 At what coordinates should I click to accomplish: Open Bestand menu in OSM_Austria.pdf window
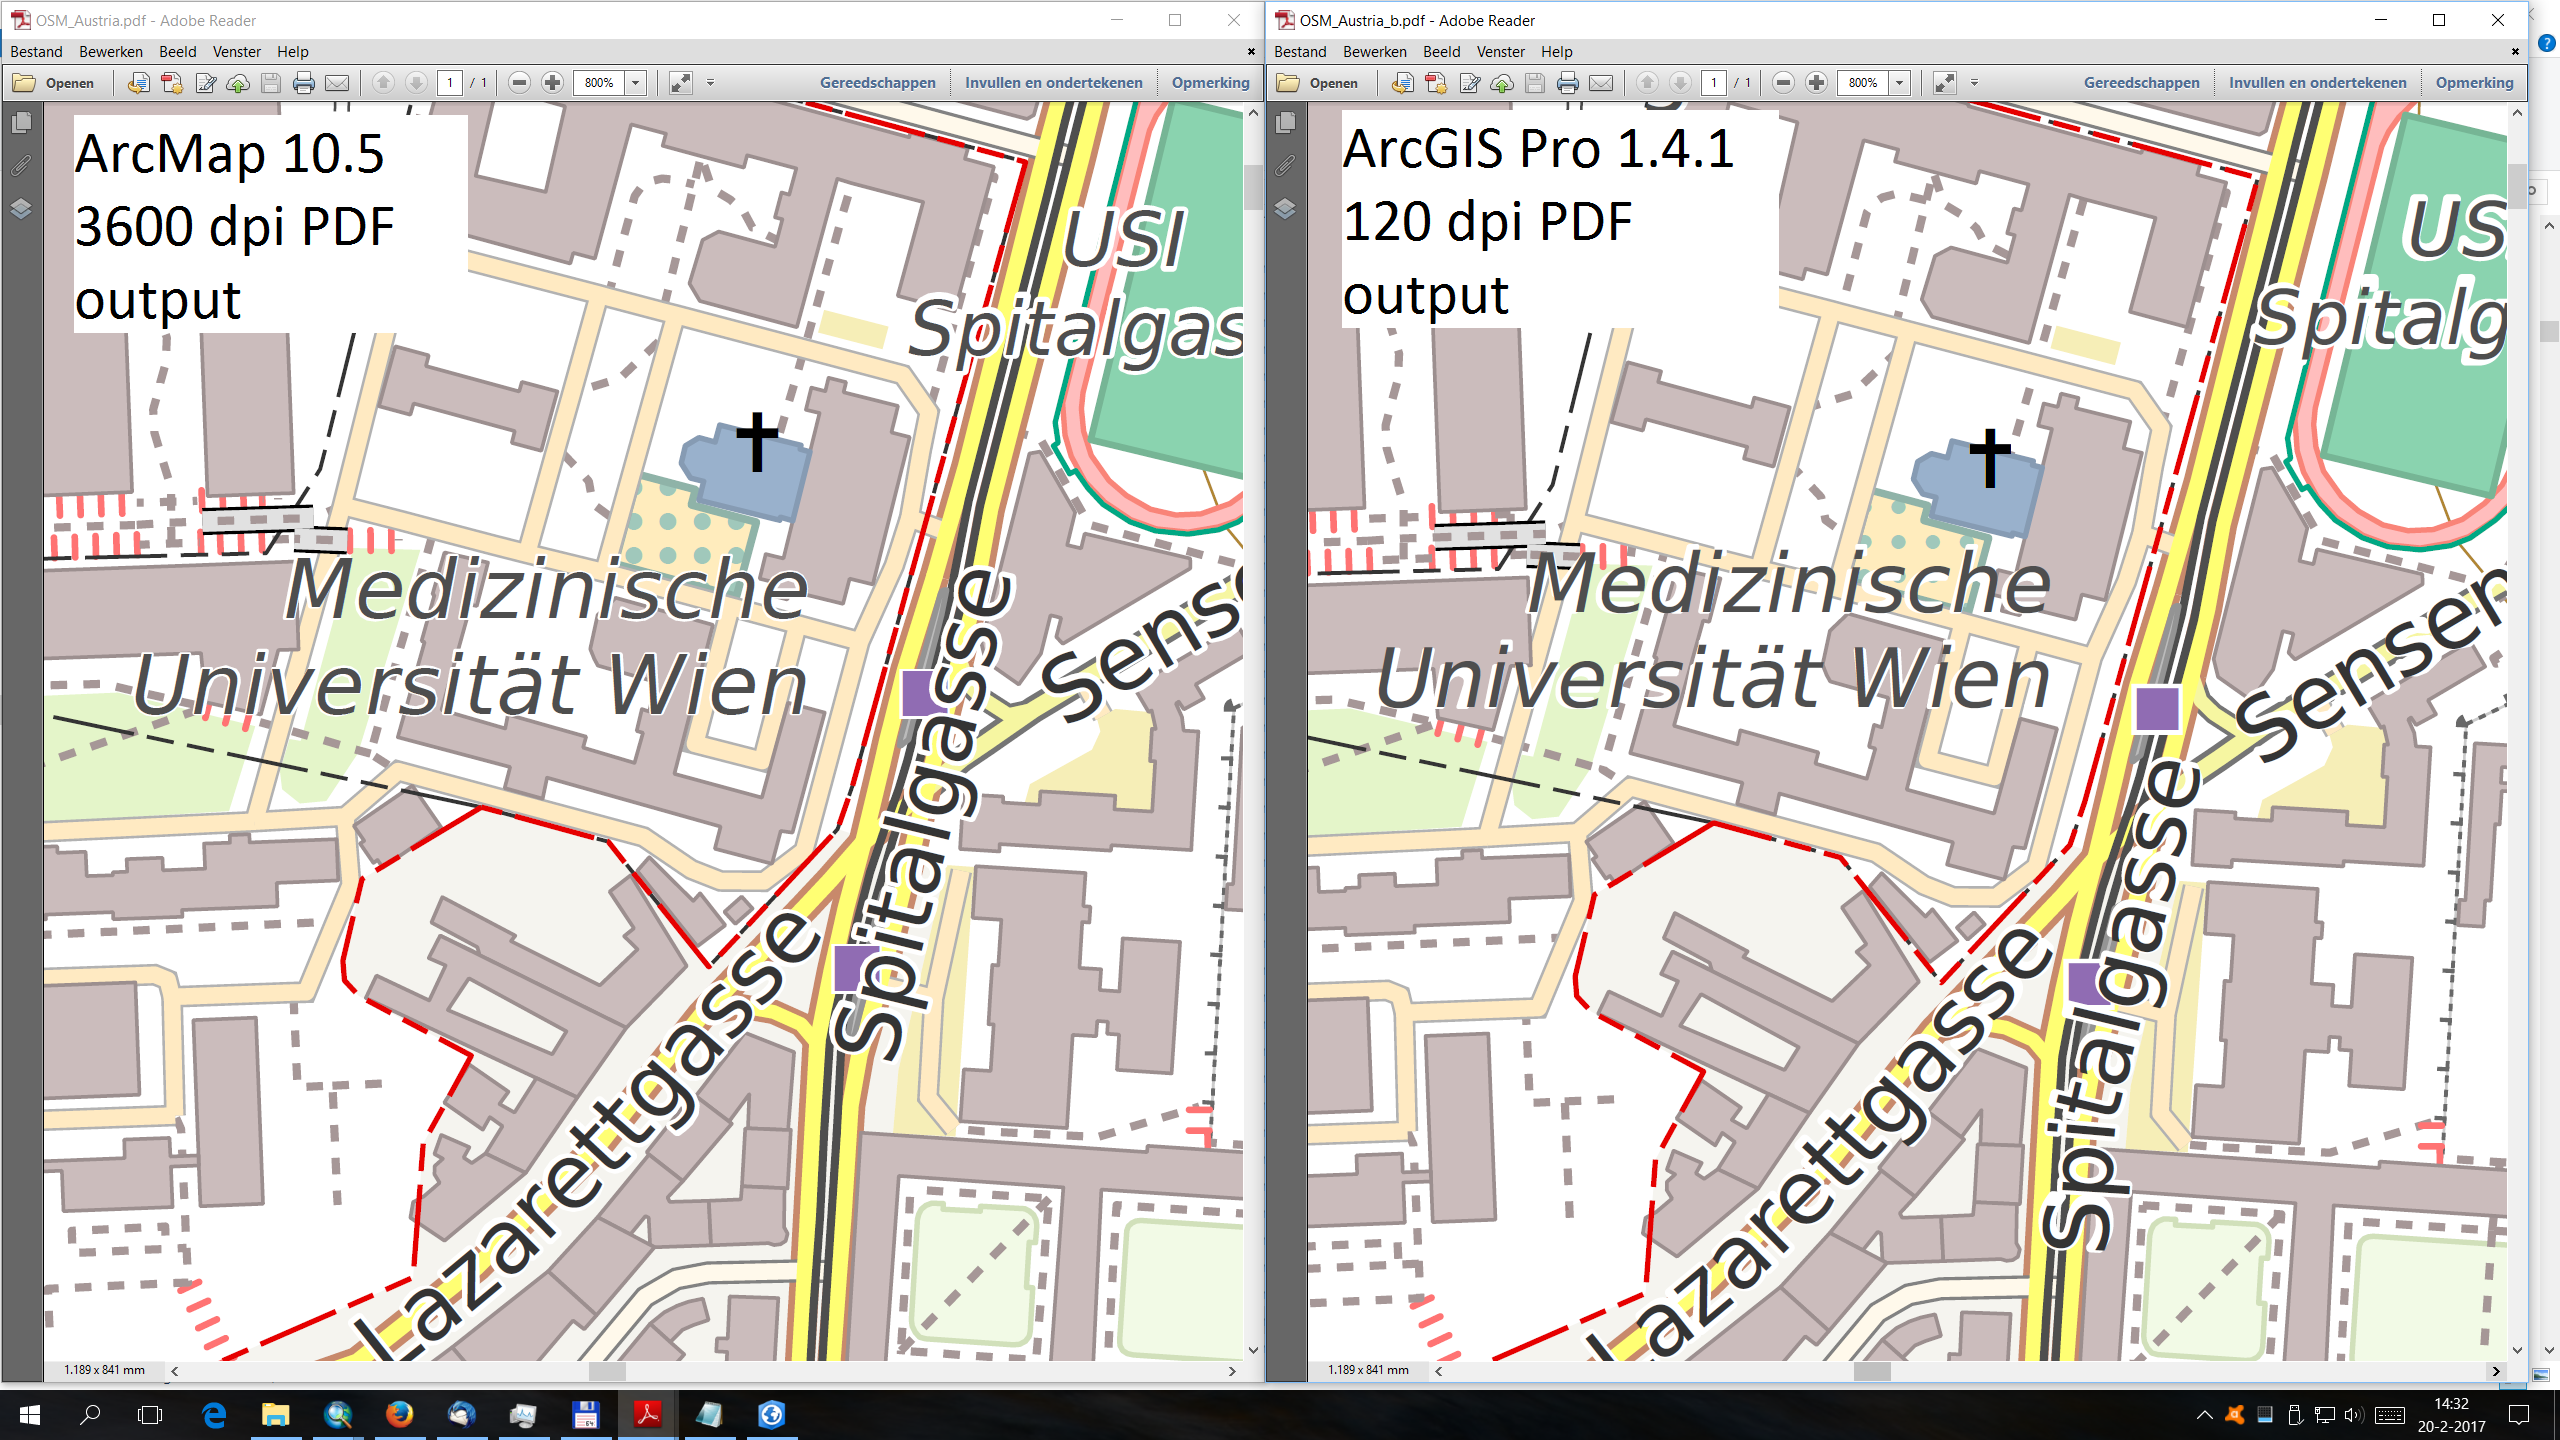tap(36, 52)
